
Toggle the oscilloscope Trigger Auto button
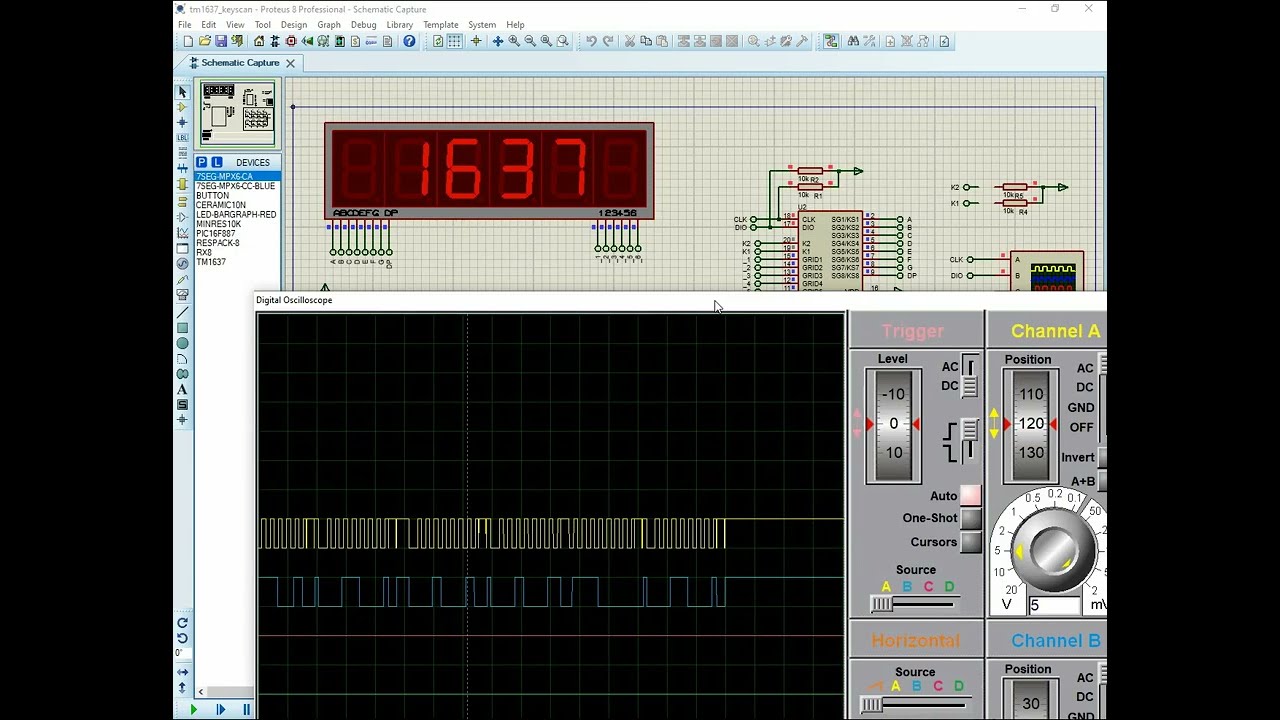coord(971,496)
